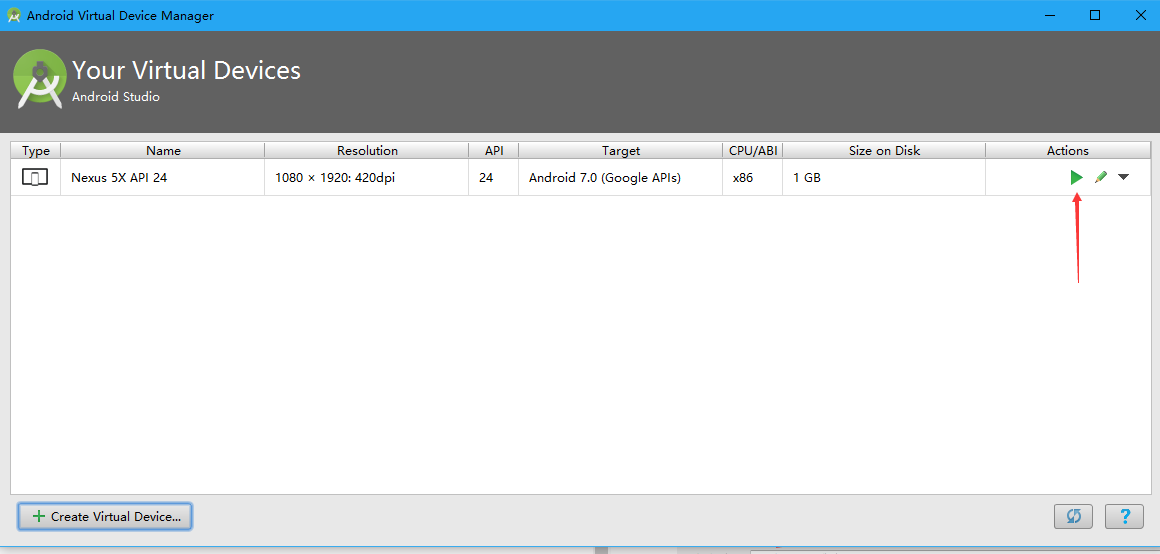Sort by Type column header
This screenshot has height=554, width=1160.
point(36,150)
